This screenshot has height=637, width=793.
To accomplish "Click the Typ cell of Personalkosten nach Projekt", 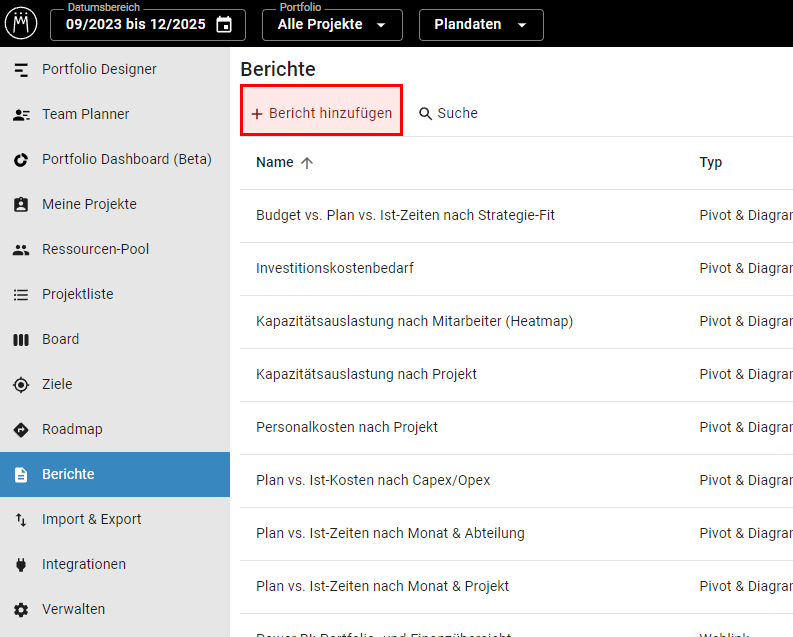I will coord(746,428).
